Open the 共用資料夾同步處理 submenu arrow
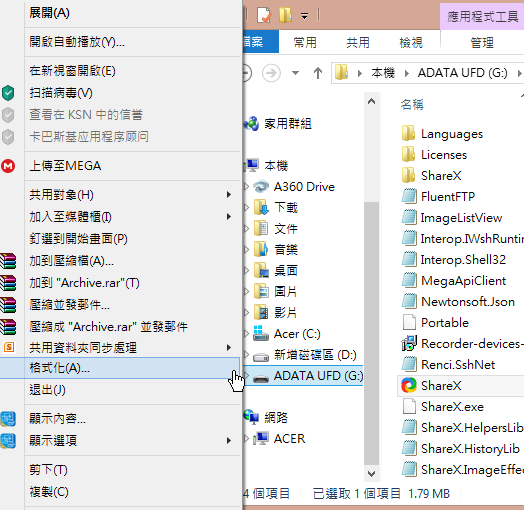This screenshot has height=510, width=524. tap(229, 348)
